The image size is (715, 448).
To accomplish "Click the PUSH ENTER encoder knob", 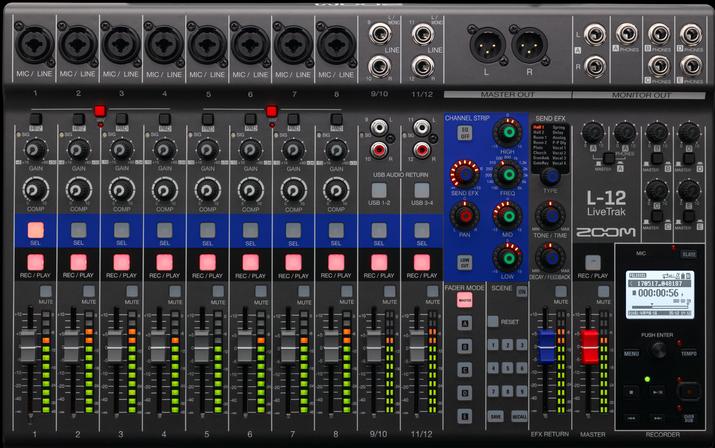I will (x=658, y=350).
